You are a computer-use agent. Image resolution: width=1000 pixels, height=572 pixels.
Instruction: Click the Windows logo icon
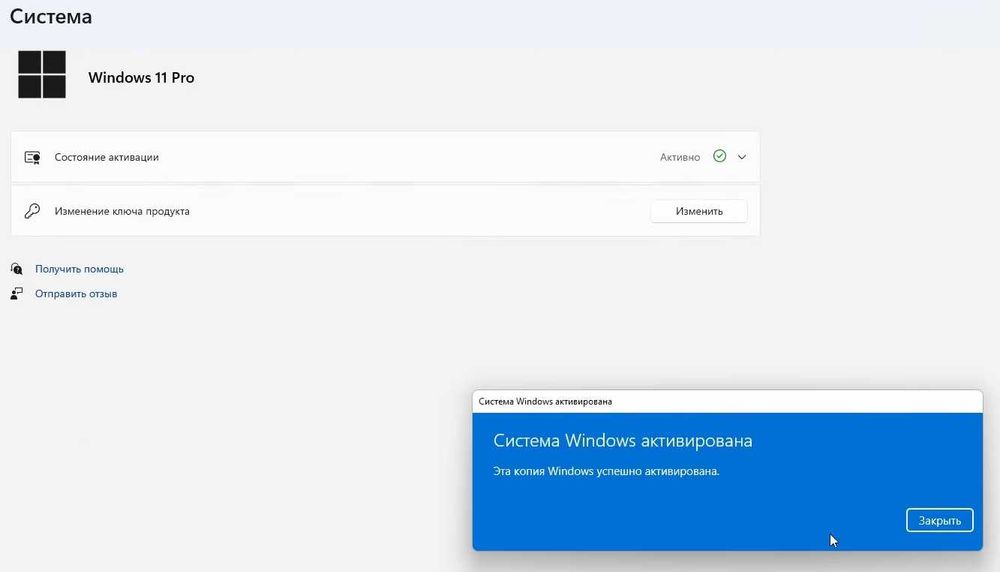(x=41, y=75)
